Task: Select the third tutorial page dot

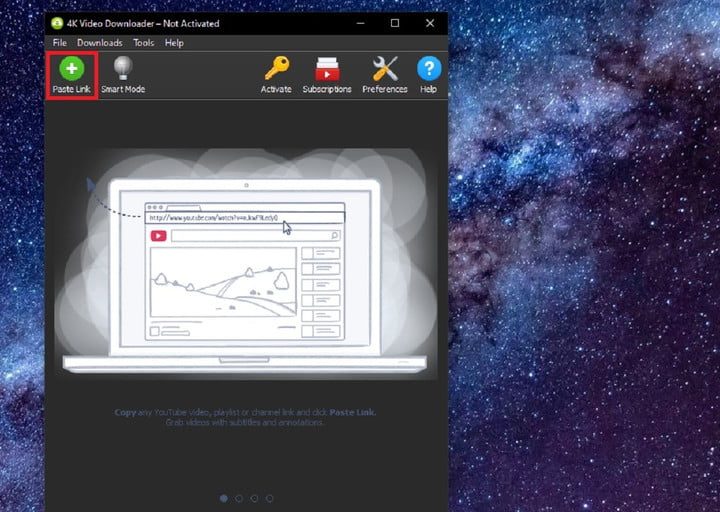Action: pos(254,498)
